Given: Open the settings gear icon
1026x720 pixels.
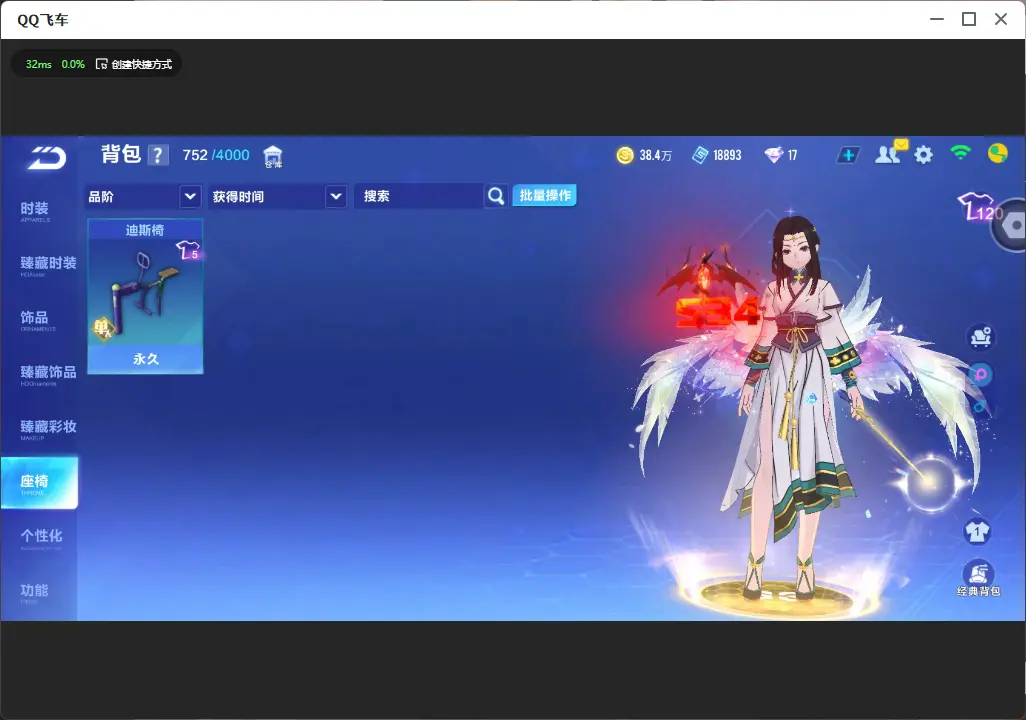Looking at the screenshot, I should 923,155.
